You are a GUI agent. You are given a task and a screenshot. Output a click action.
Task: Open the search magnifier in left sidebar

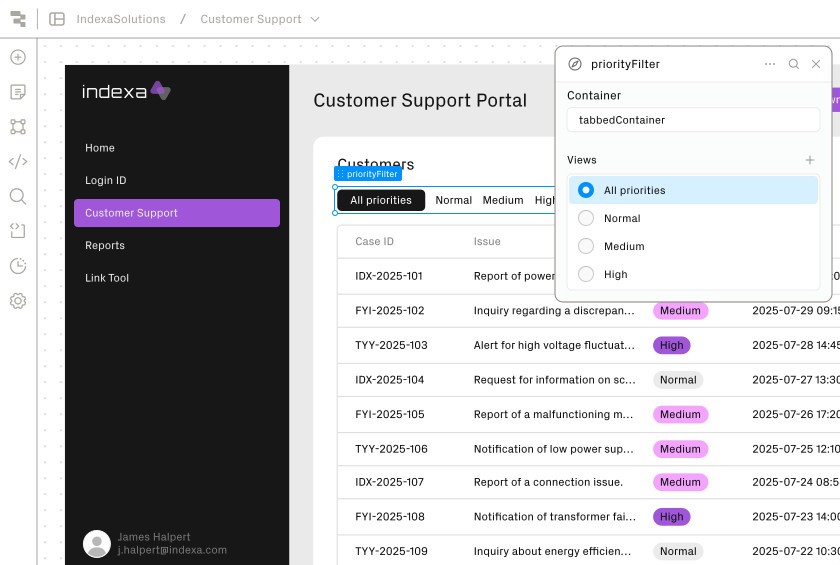point(18,197)
